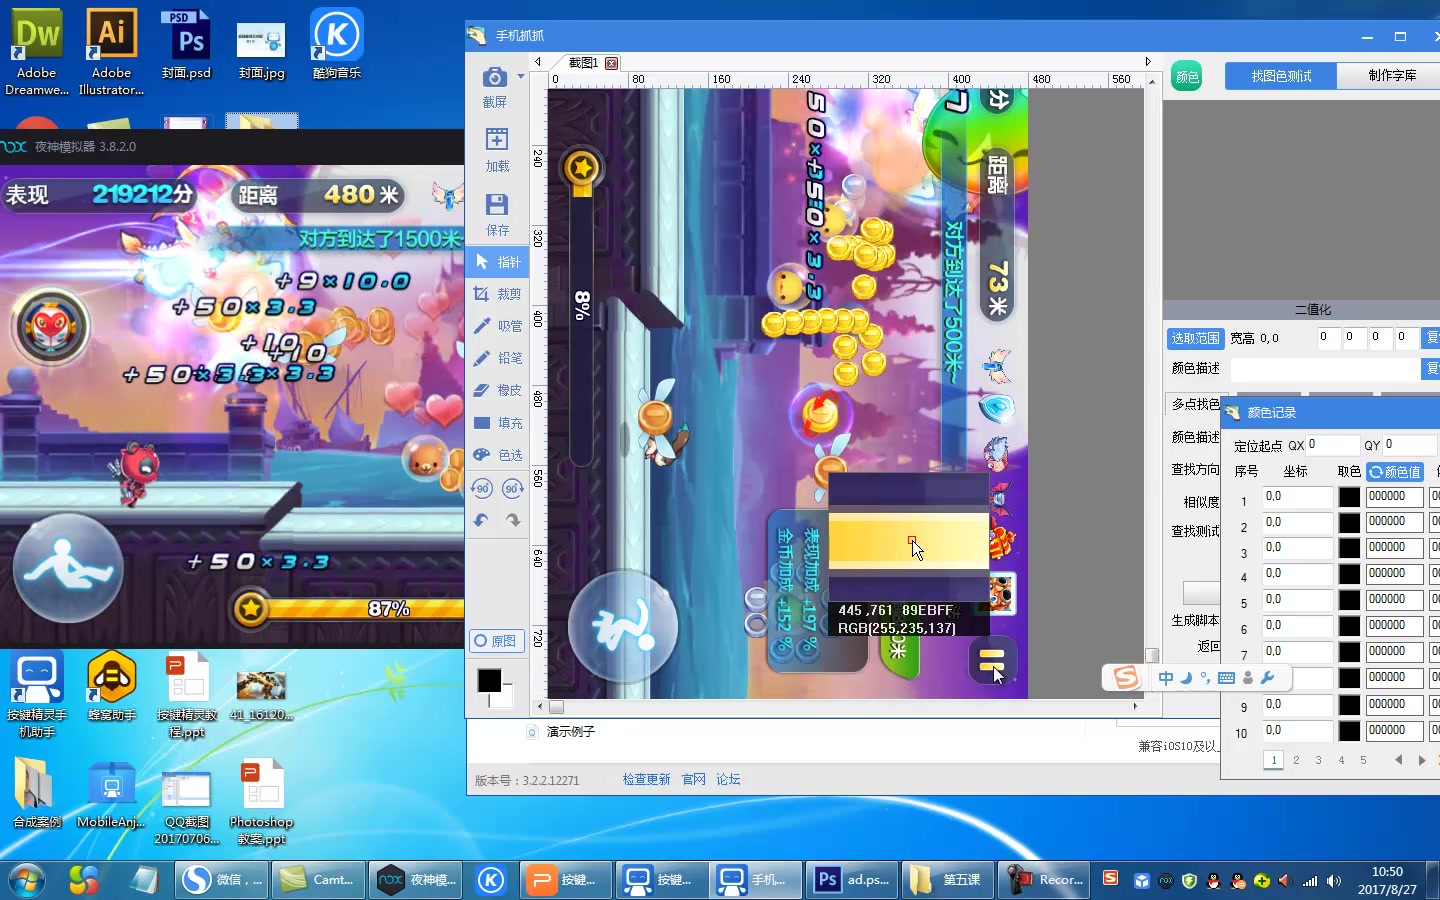Switch to the 微信 taskbar button
This screenshot has width=1440, height=900.
[x=221, y=880]
